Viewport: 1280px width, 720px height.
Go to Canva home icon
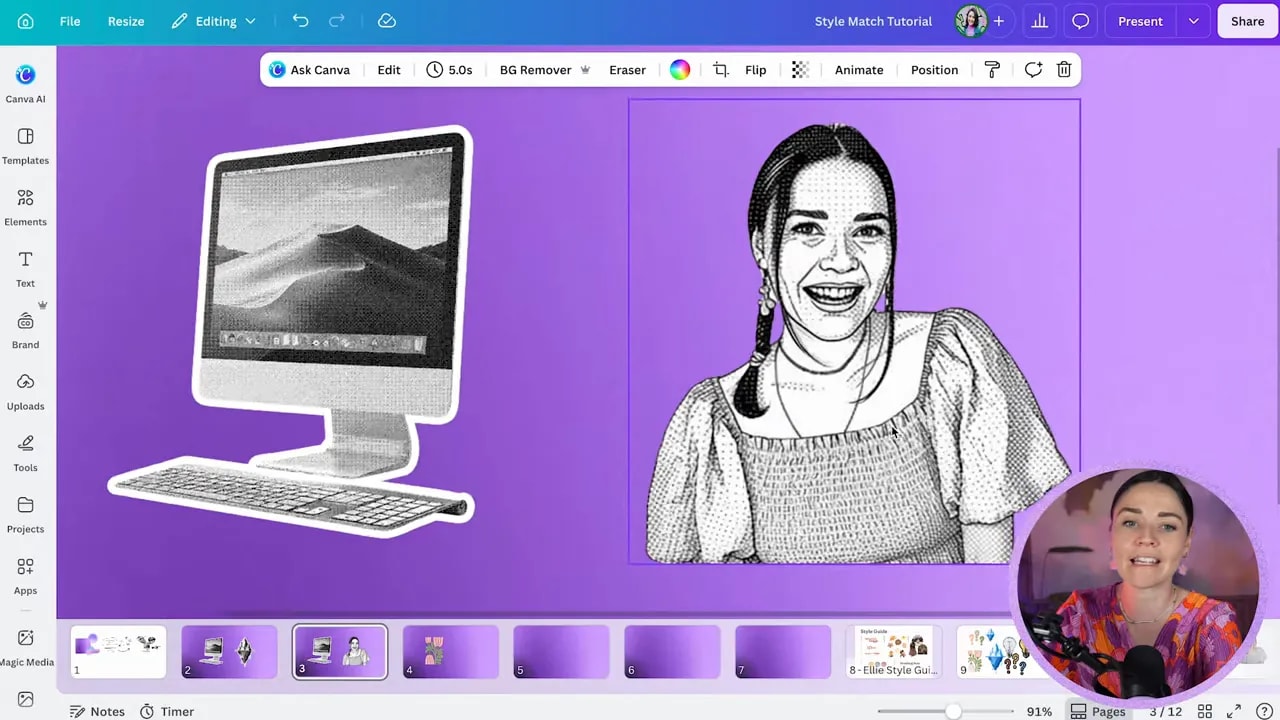point(26,21)
